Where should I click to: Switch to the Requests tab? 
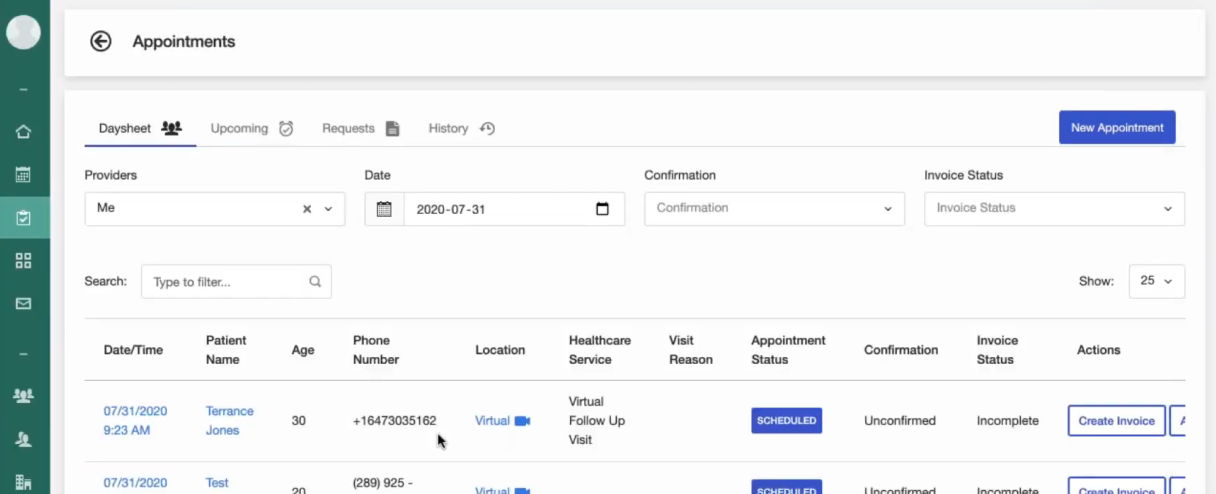pyautogui.click(x=361, y=128)
